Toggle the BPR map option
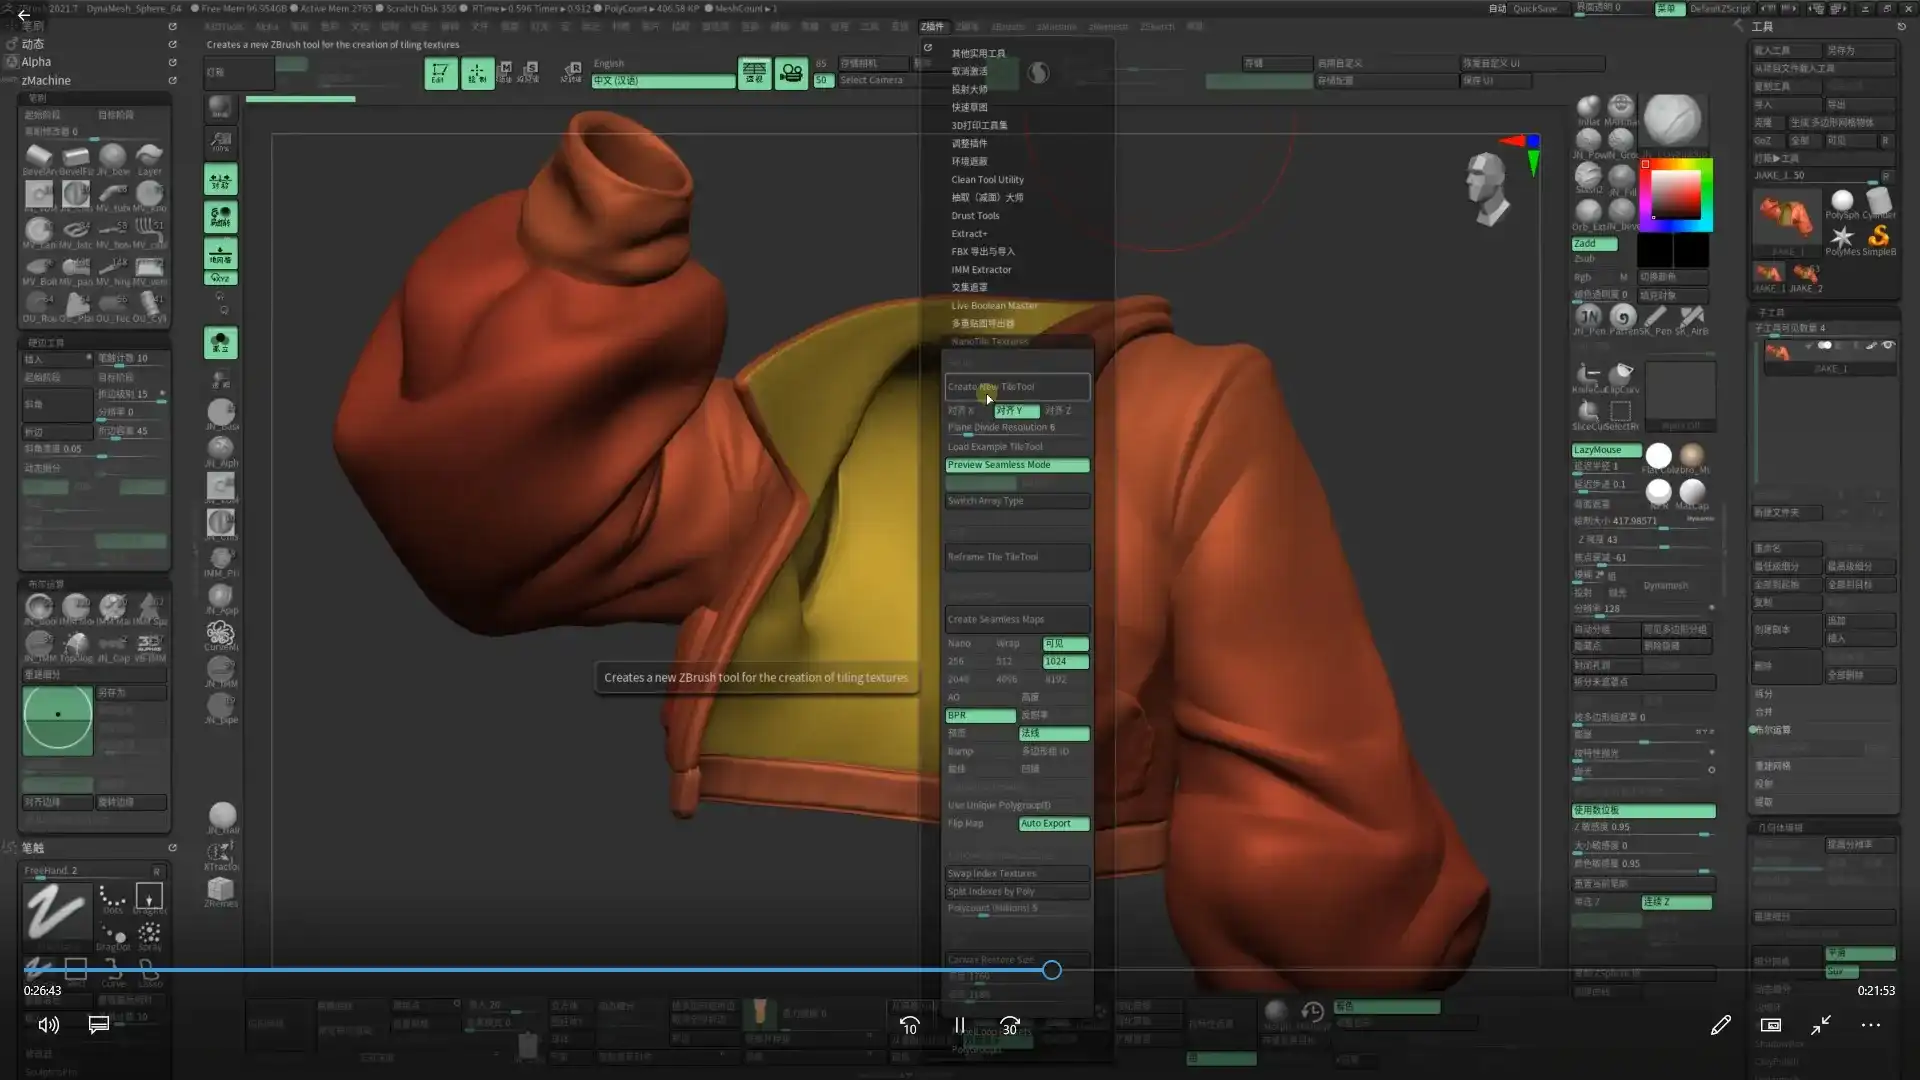1920x1080 pixels. 980,716
